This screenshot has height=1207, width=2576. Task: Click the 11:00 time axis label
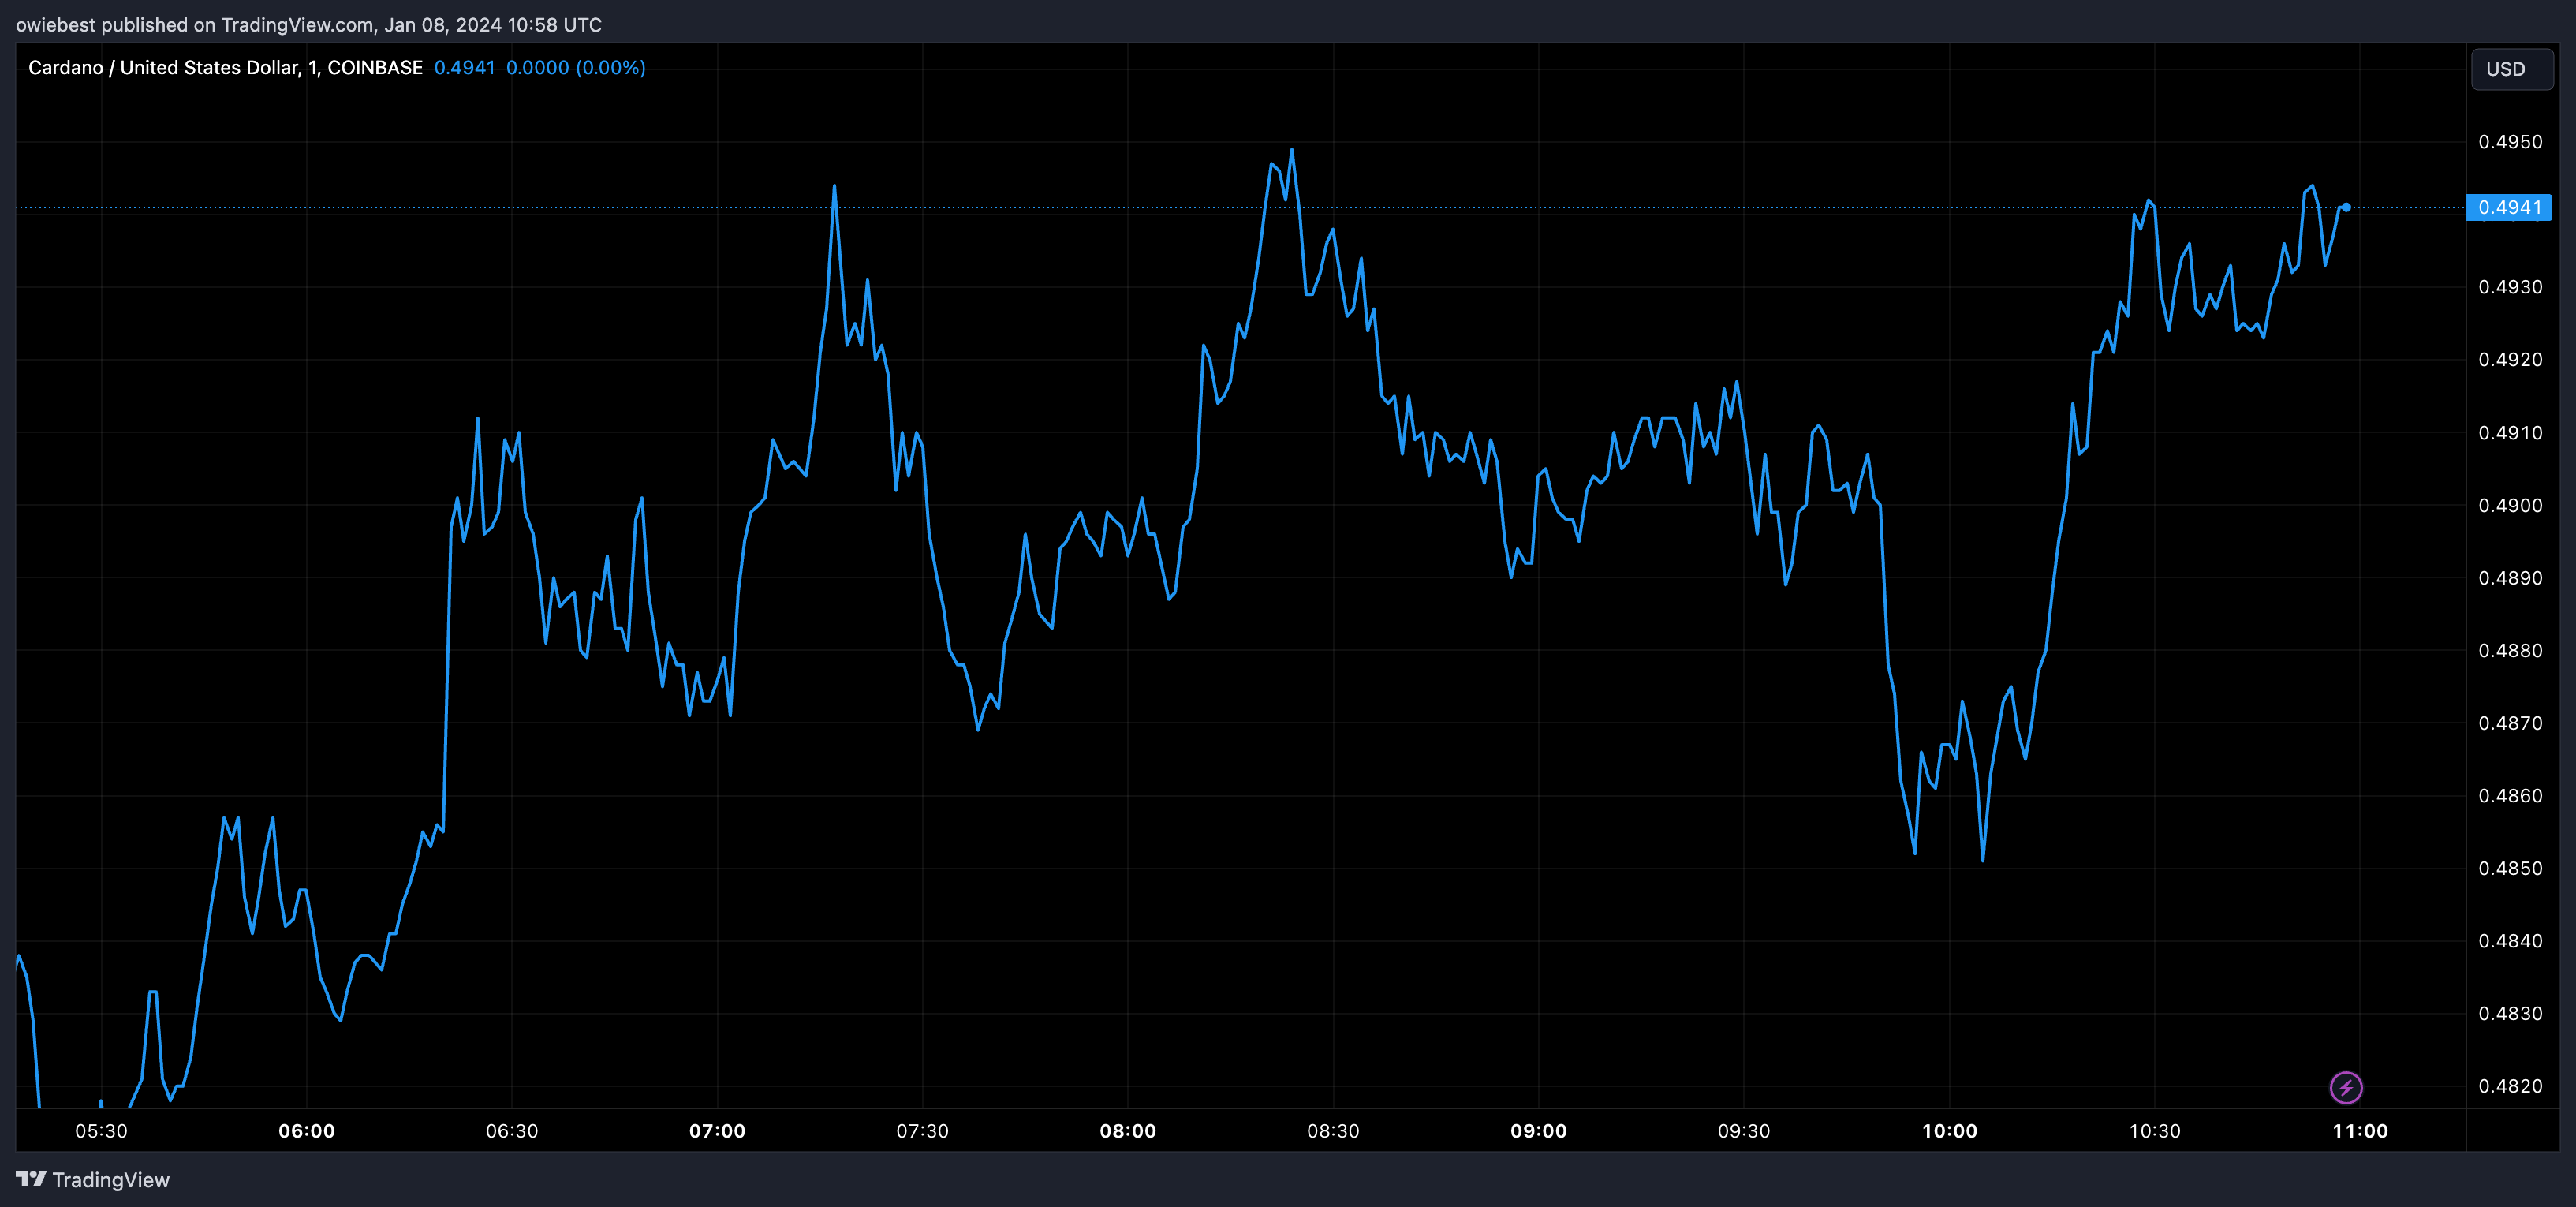pos(2360,1131)
